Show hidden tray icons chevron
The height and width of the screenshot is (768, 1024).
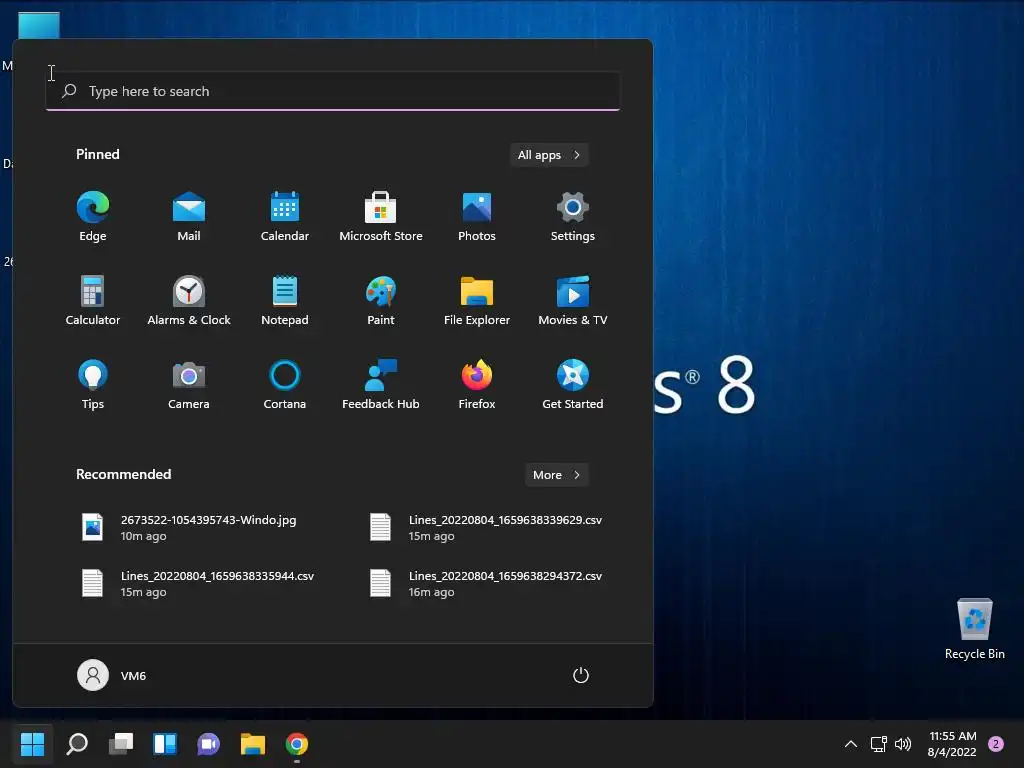(851, 744)
